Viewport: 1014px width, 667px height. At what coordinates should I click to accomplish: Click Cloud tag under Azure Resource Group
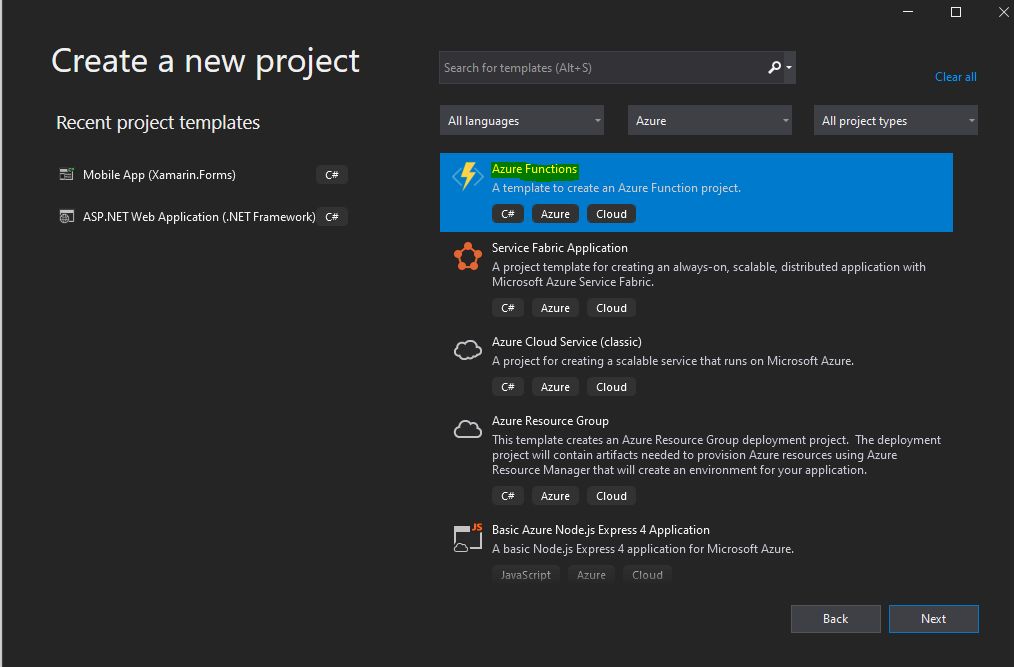point(611,496)
